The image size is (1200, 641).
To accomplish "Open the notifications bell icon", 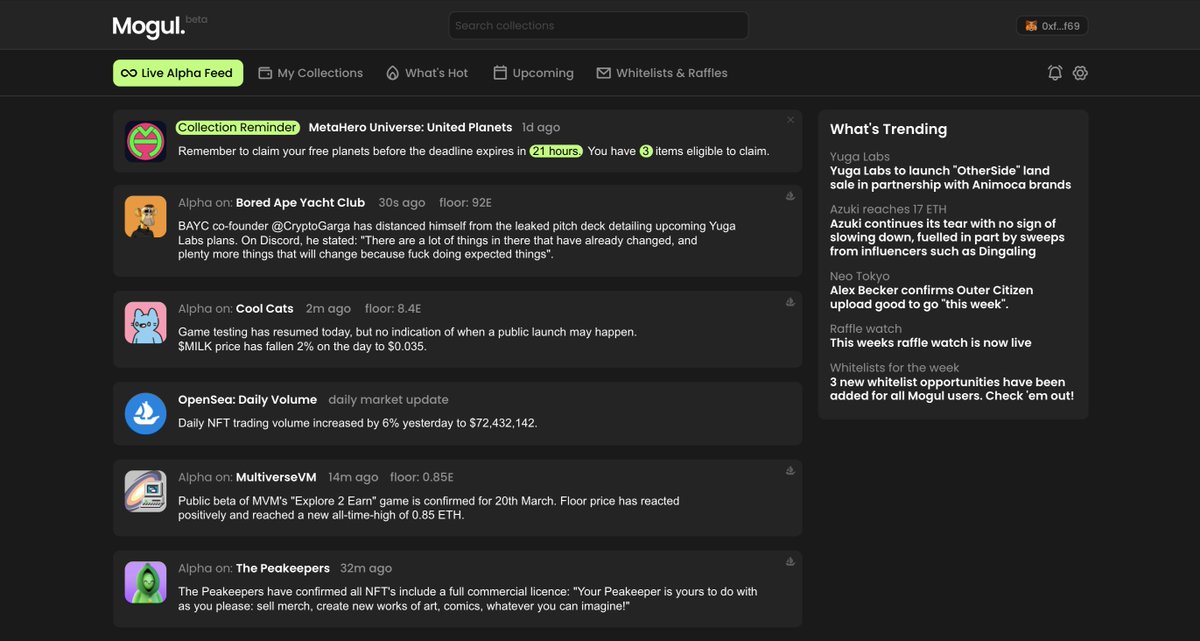I will (x=1055, y=73).
